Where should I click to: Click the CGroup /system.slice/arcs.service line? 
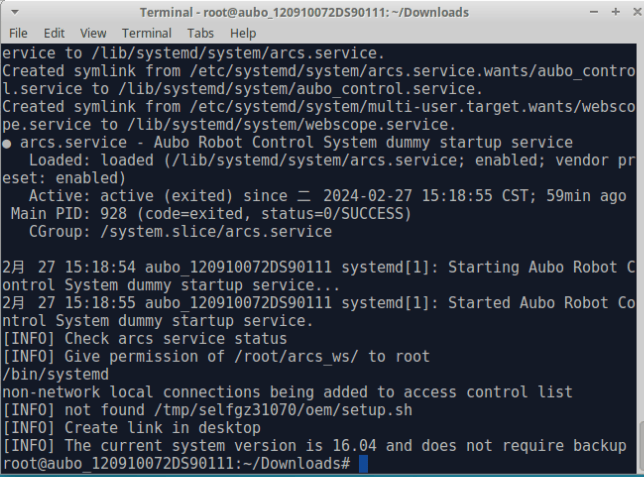click(x=180, y=232)
